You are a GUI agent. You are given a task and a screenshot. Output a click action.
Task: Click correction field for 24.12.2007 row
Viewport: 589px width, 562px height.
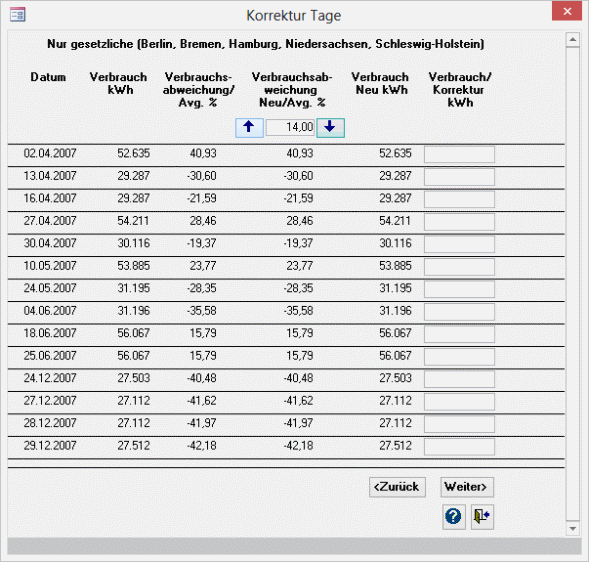pos(459,379)
